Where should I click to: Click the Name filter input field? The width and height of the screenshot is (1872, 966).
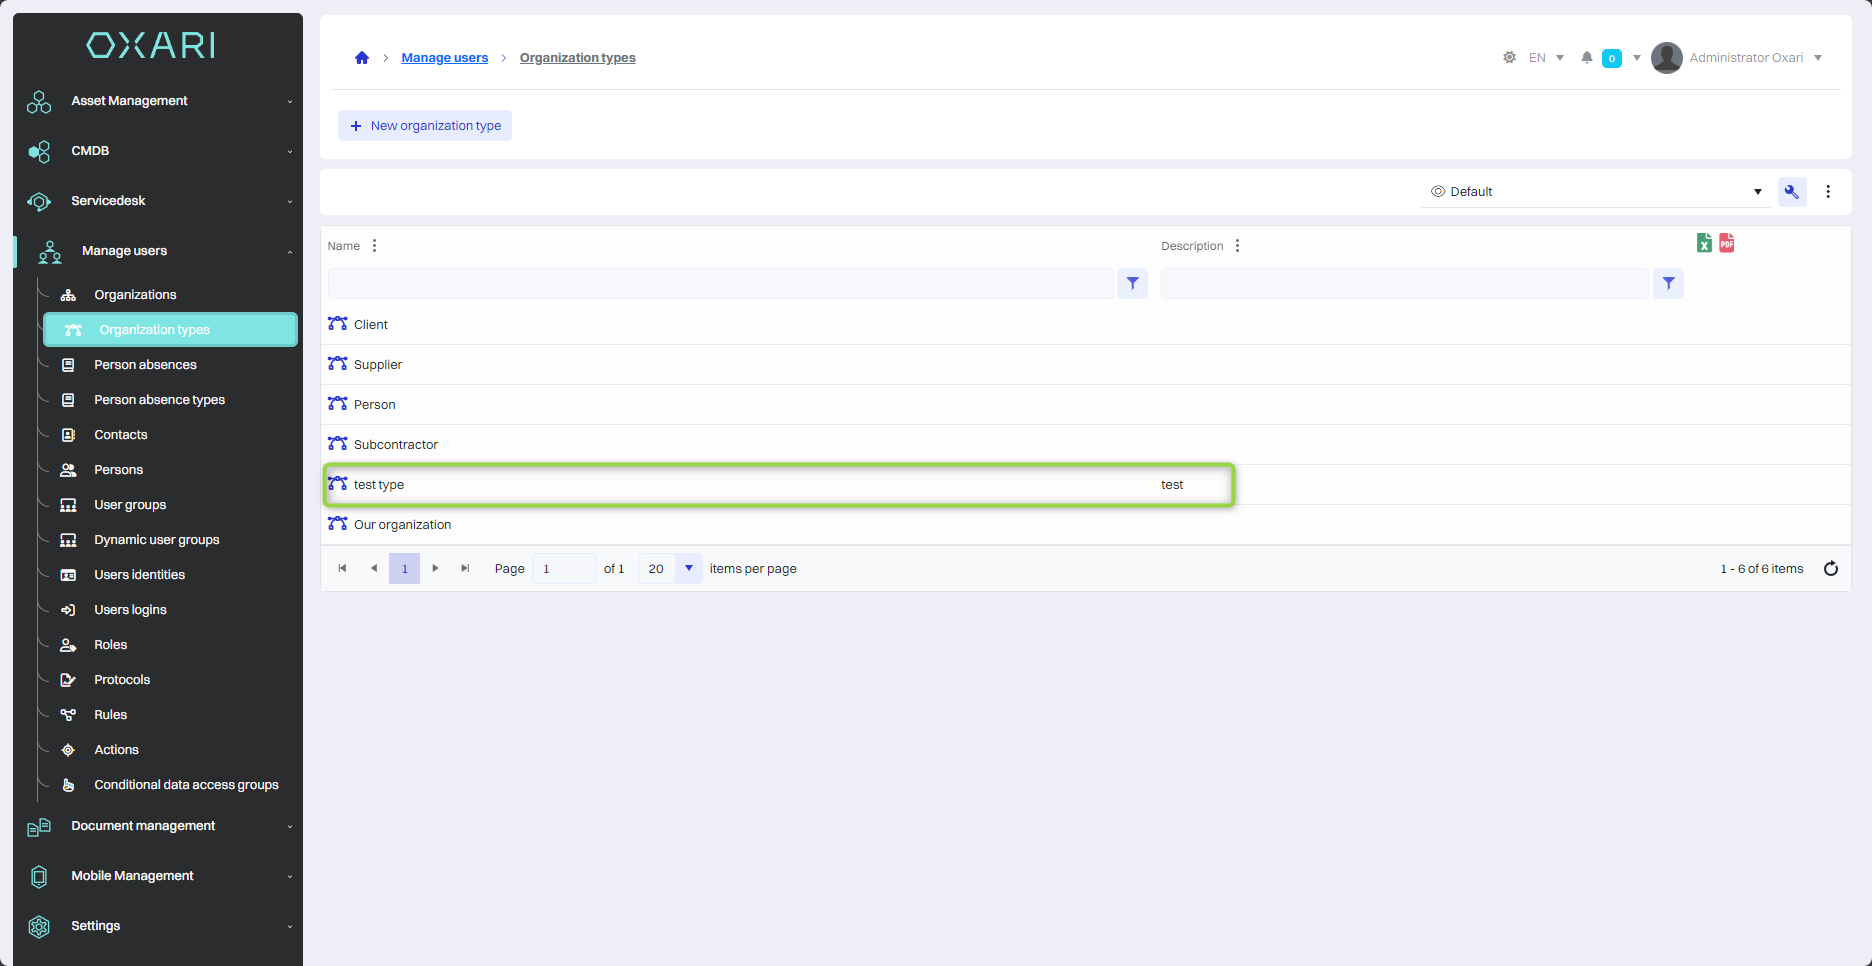[720, 284]
